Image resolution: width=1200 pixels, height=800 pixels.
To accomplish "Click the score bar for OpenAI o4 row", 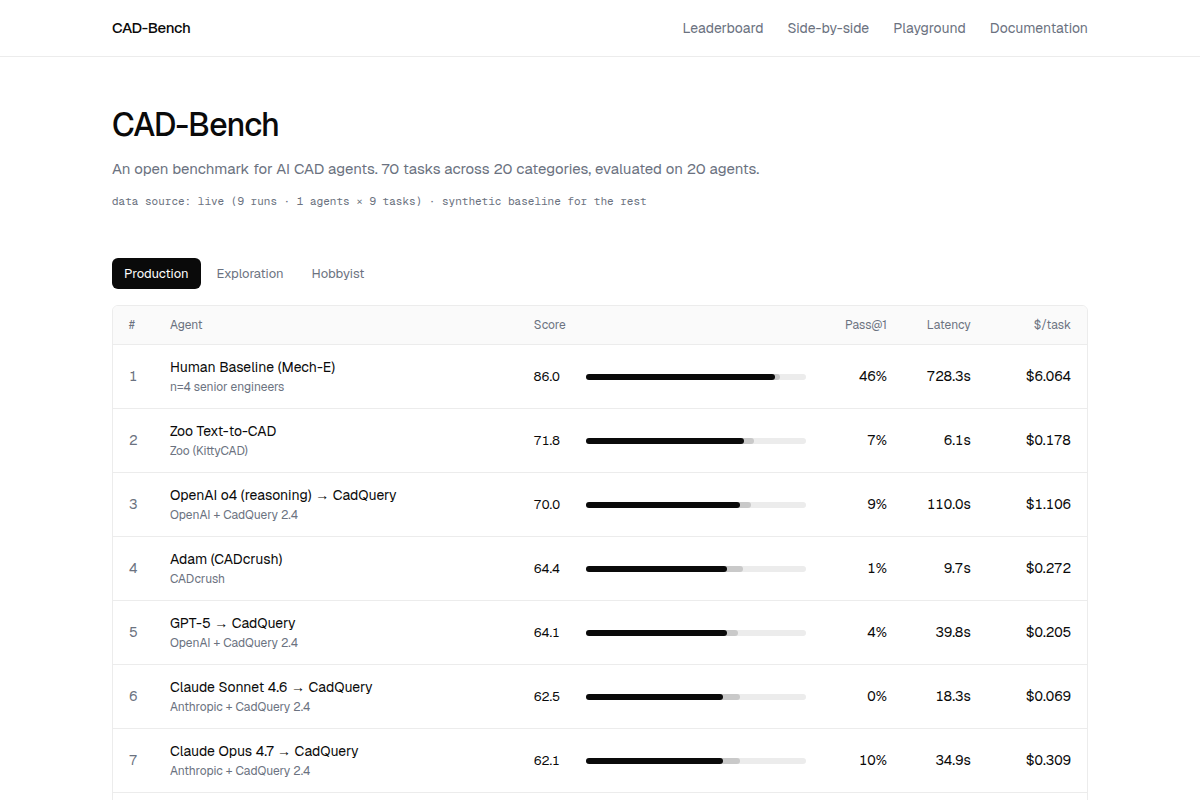I will click(x=696, y=505).
